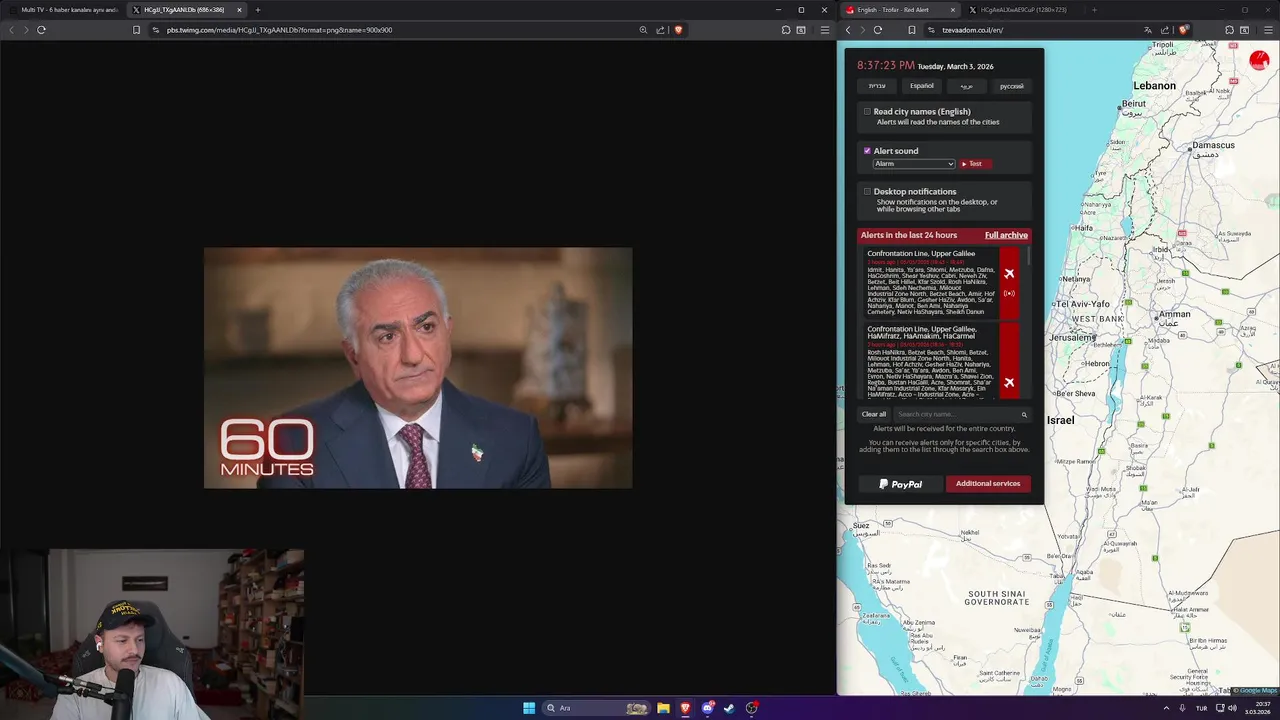Open Steam from the taskbar

(729, 708)
